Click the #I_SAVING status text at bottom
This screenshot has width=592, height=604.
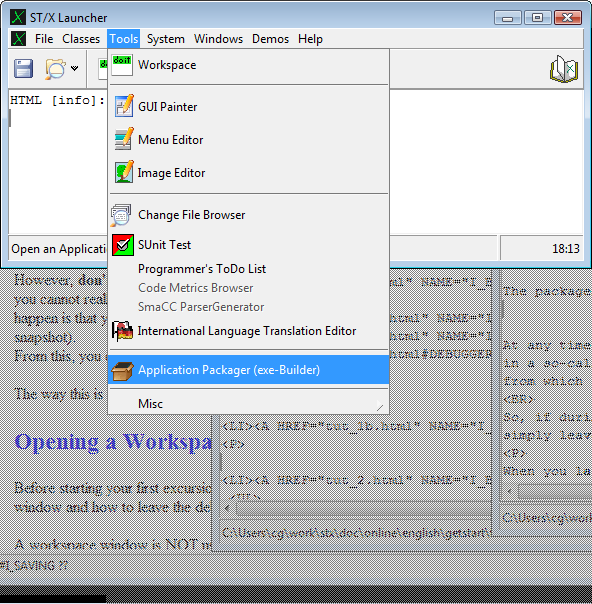(x=34, y=565)
